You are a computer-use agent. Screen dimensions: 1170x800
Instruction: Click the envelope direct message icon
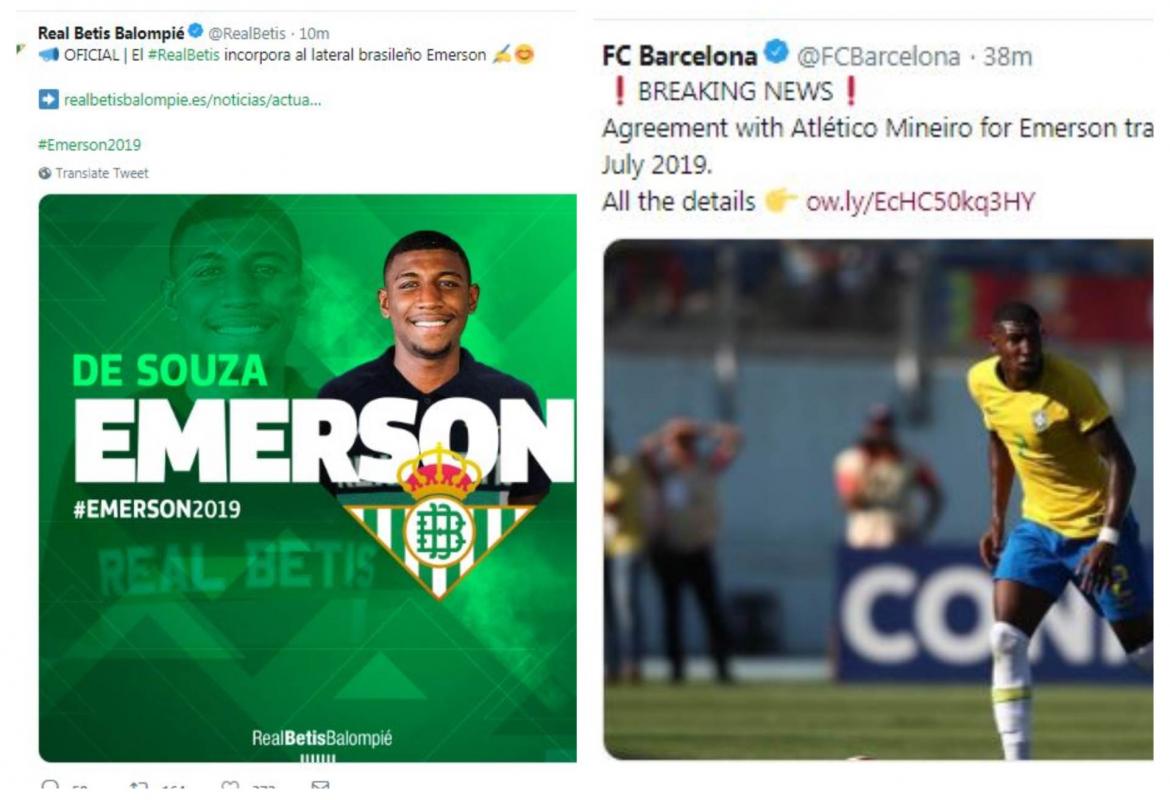(x=320, y=785)
